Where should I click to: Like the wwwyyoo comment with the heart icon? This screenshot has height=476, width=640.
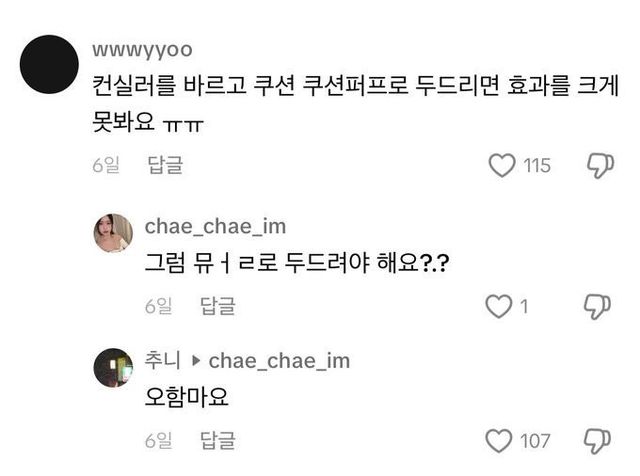[x=501, y=166]
